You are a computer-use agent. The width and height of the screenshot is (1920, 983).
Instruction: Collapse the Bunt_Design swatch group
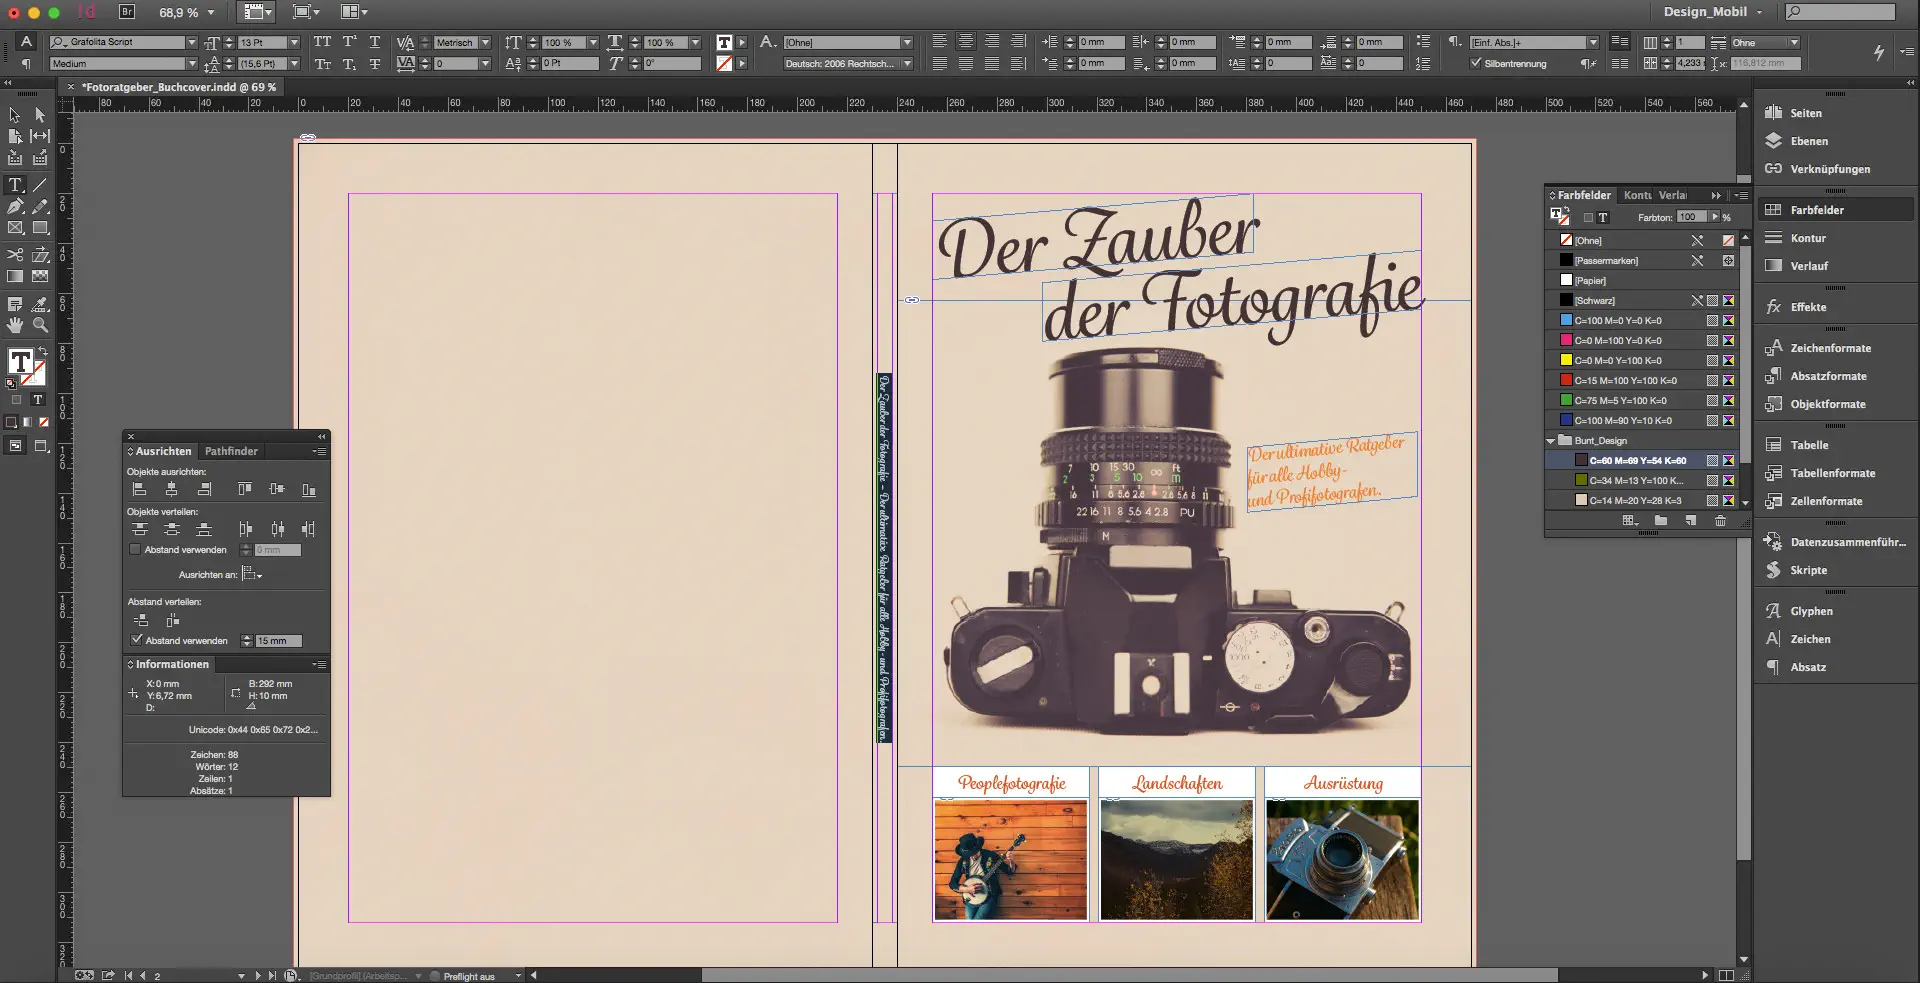[1553, 440]
